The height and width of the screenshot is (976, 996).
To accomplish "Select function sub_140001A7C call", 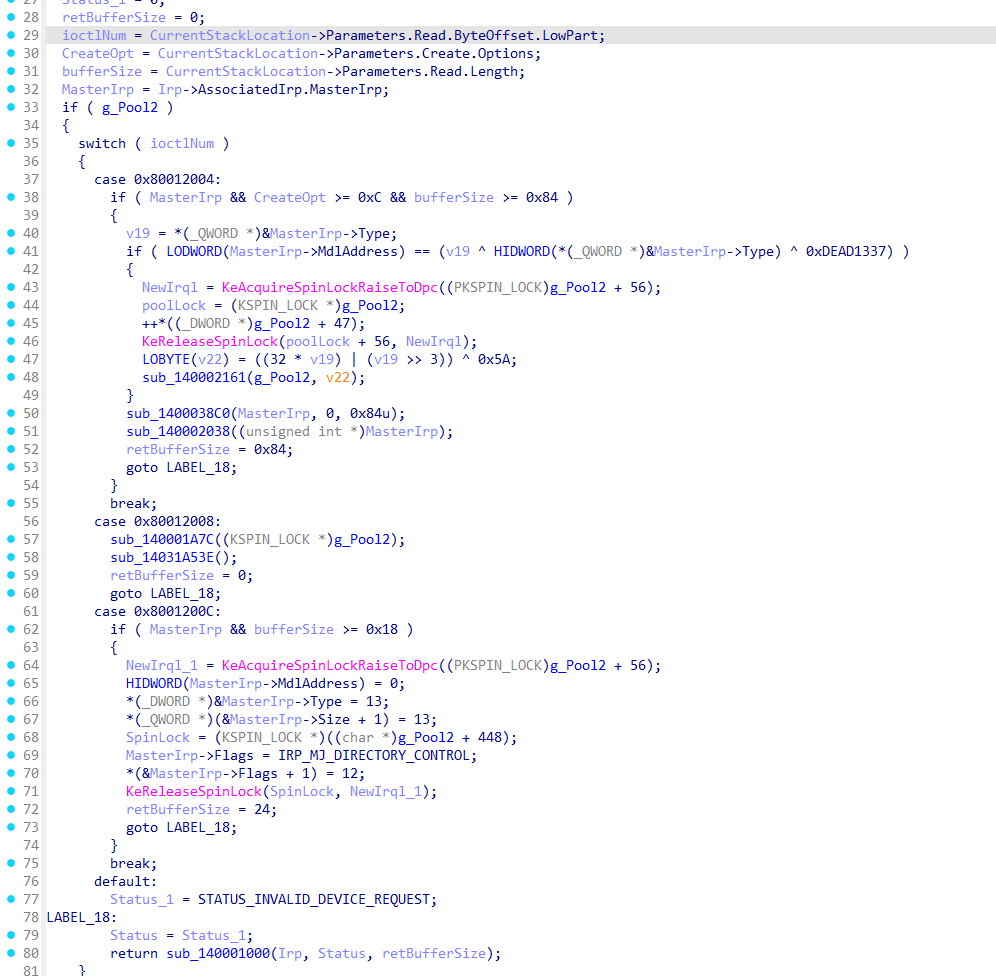I will (162, 540).
